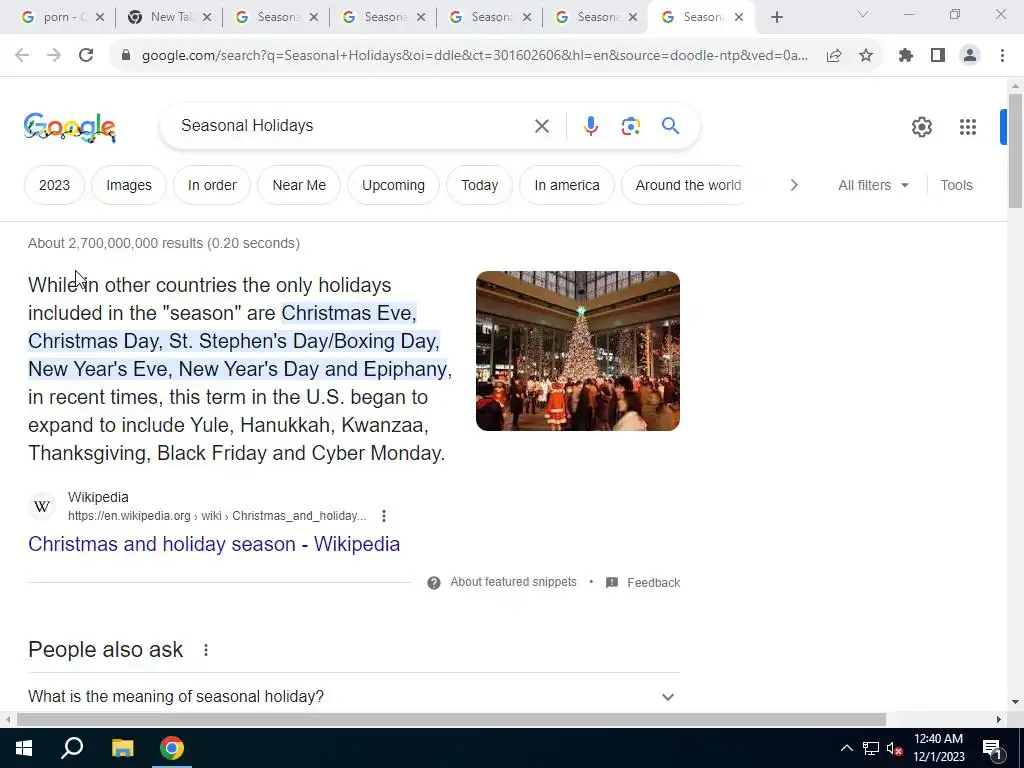Toggle Chrome side panel icon
This screenshot has height=768, width=1024.
pyautogui.click(x=937, y=56)
